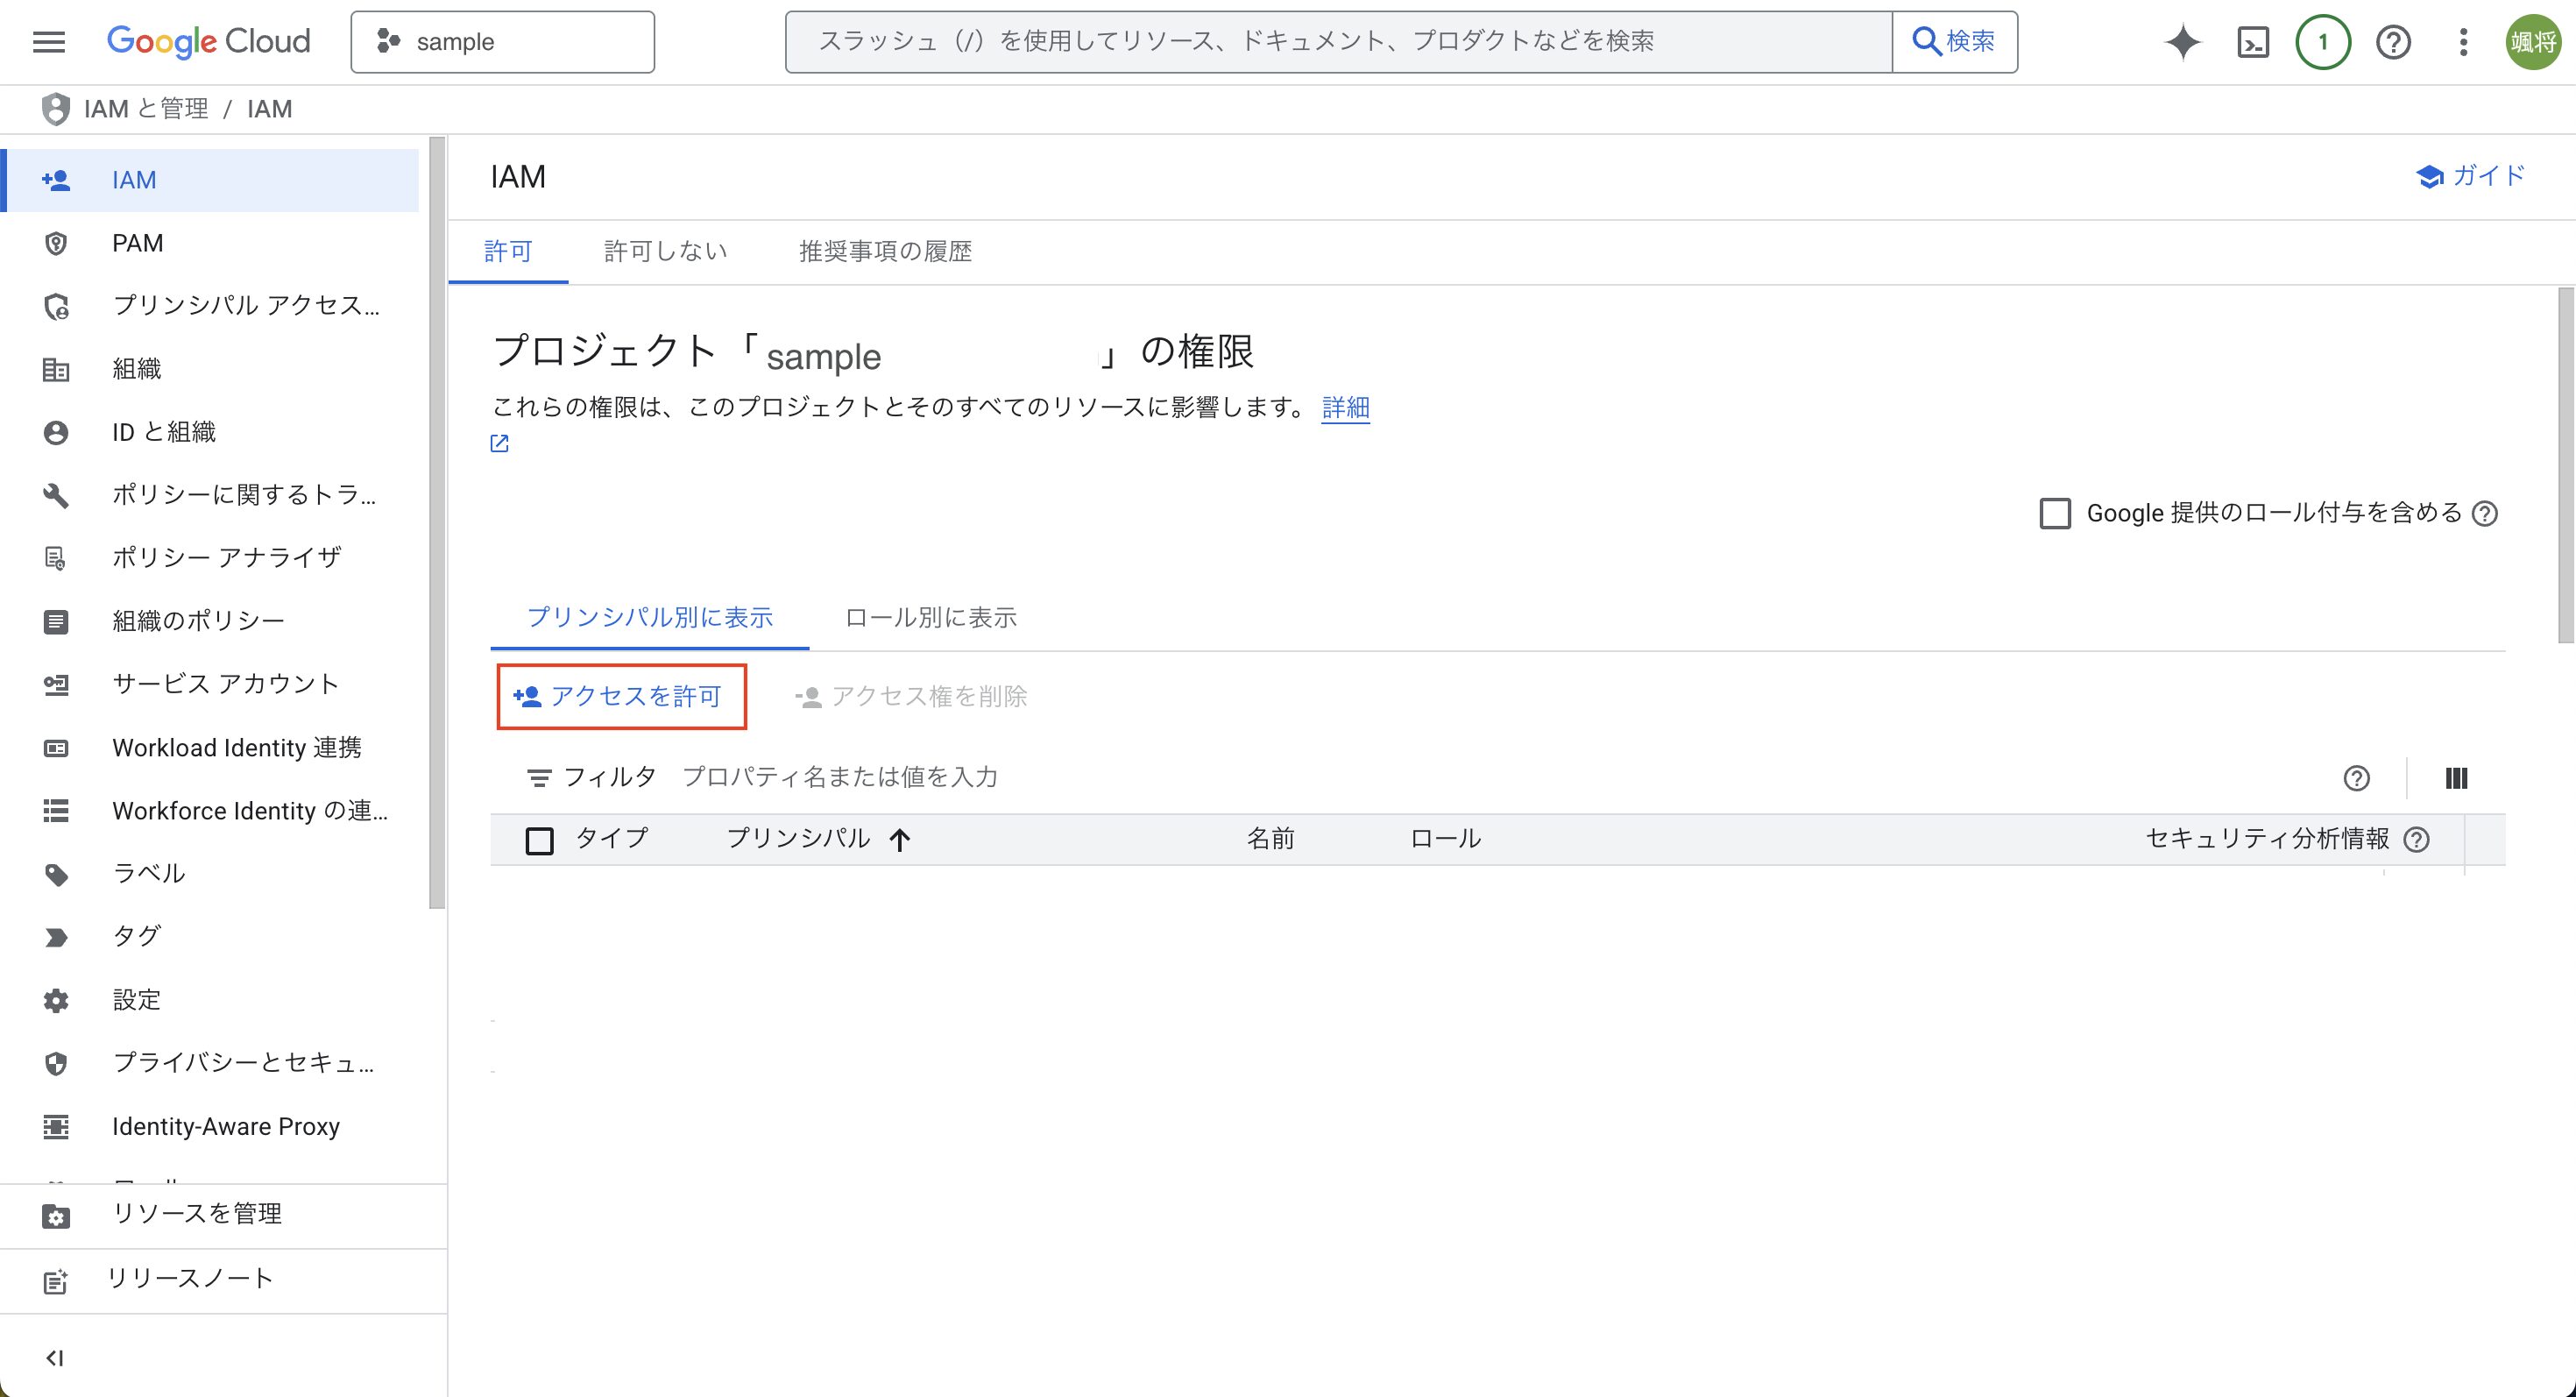Screen dimensions: 2576x1397
Task: Open リソースを管理 in sidebar
Action: point(222,1214)
